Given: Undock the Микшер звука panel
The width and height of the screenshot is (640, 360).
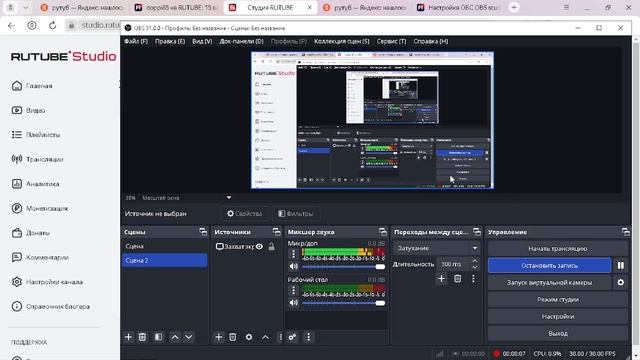Looking at the screenshot, I should coord(382,232).
